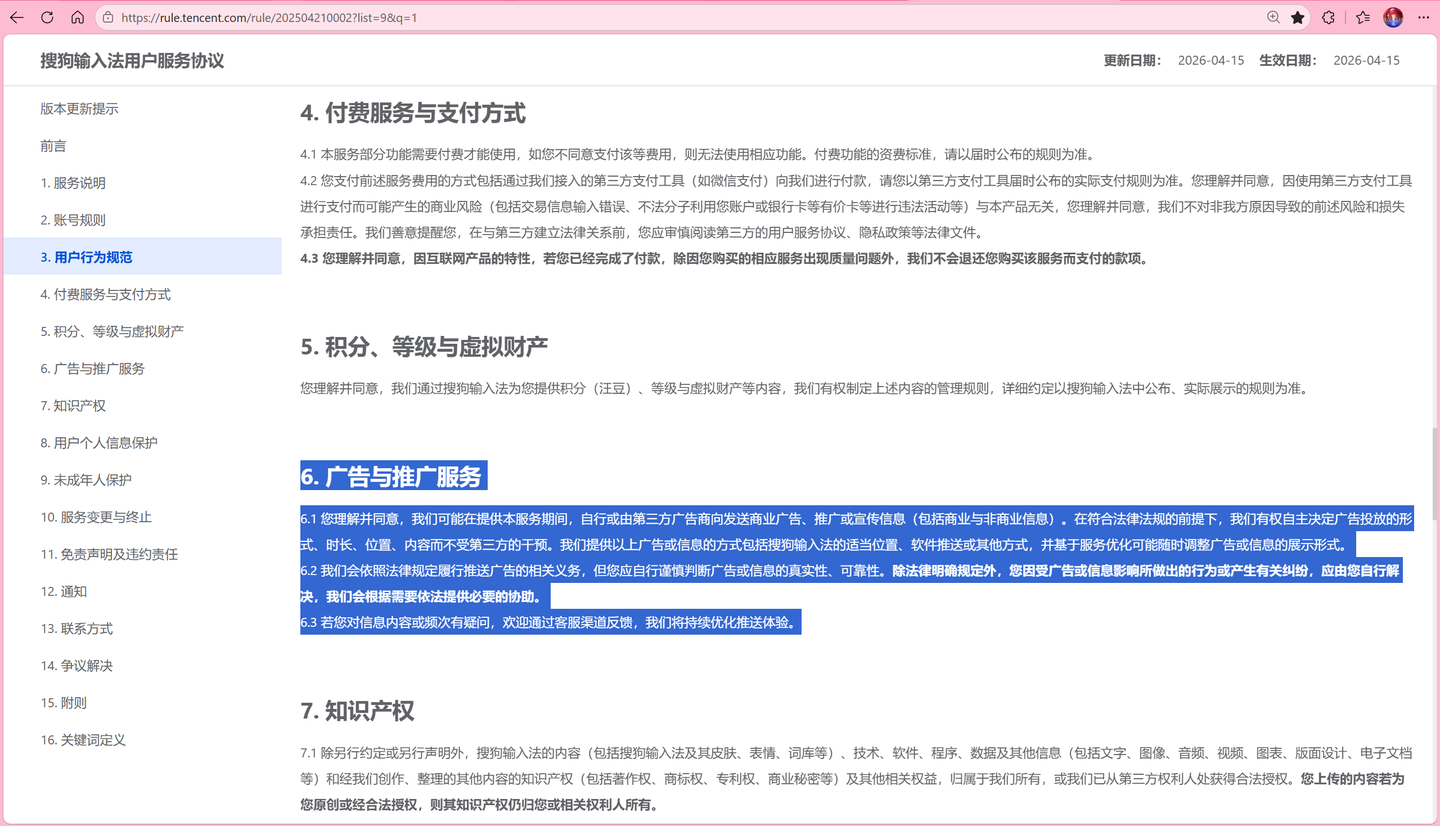Image resolution: width=1440 pixels, height=826 pixels.
Task: Click the heading 5. 积分、等级与虚拟财产
Action: pos(424,347)
